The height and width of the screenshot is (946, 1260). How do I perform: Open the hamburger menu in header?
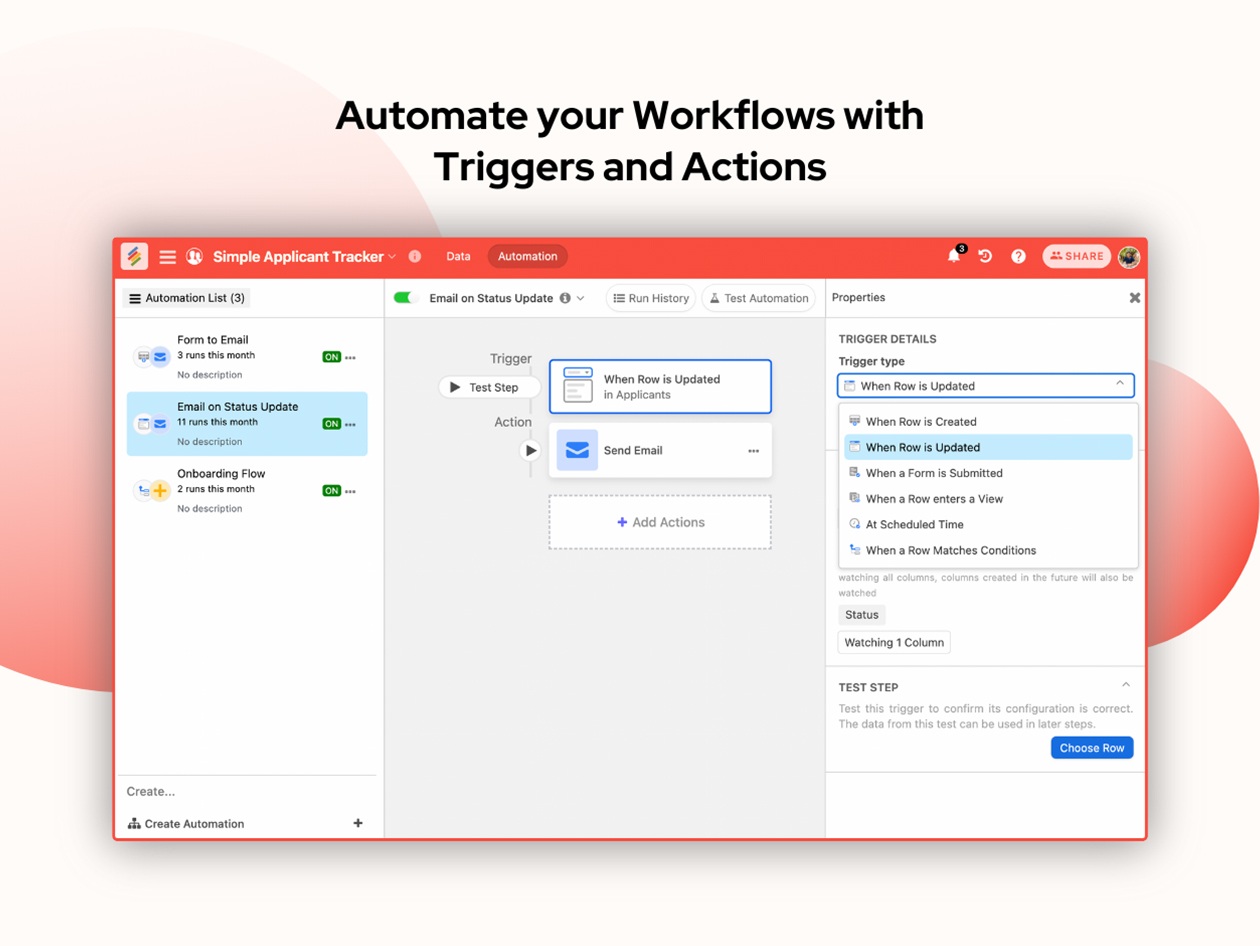[x=168, y=257]
